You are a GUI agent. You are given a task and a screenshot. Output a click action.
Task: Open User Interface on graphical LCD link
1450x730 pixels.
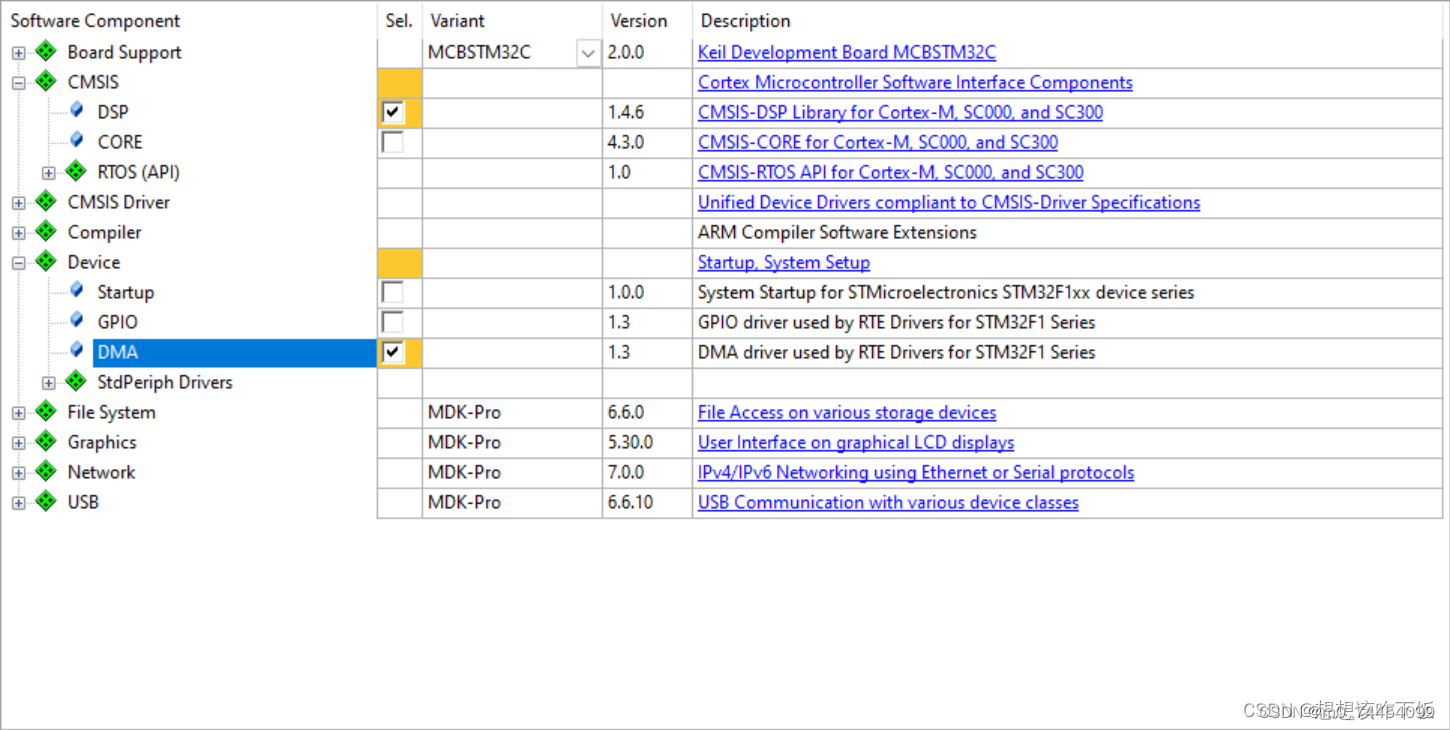pos(856,442)
